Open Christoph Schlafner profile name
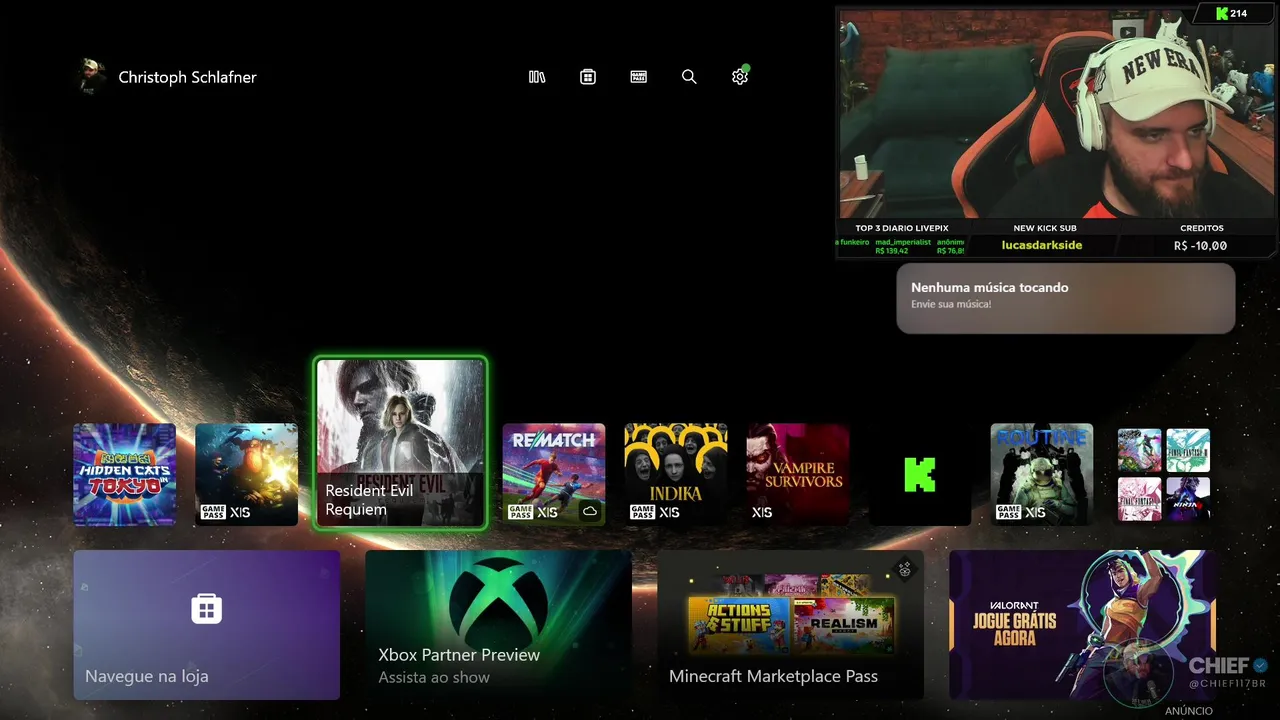Image resolution: width=1280 pixels, height=720 pixels. [x=187, y=77]
